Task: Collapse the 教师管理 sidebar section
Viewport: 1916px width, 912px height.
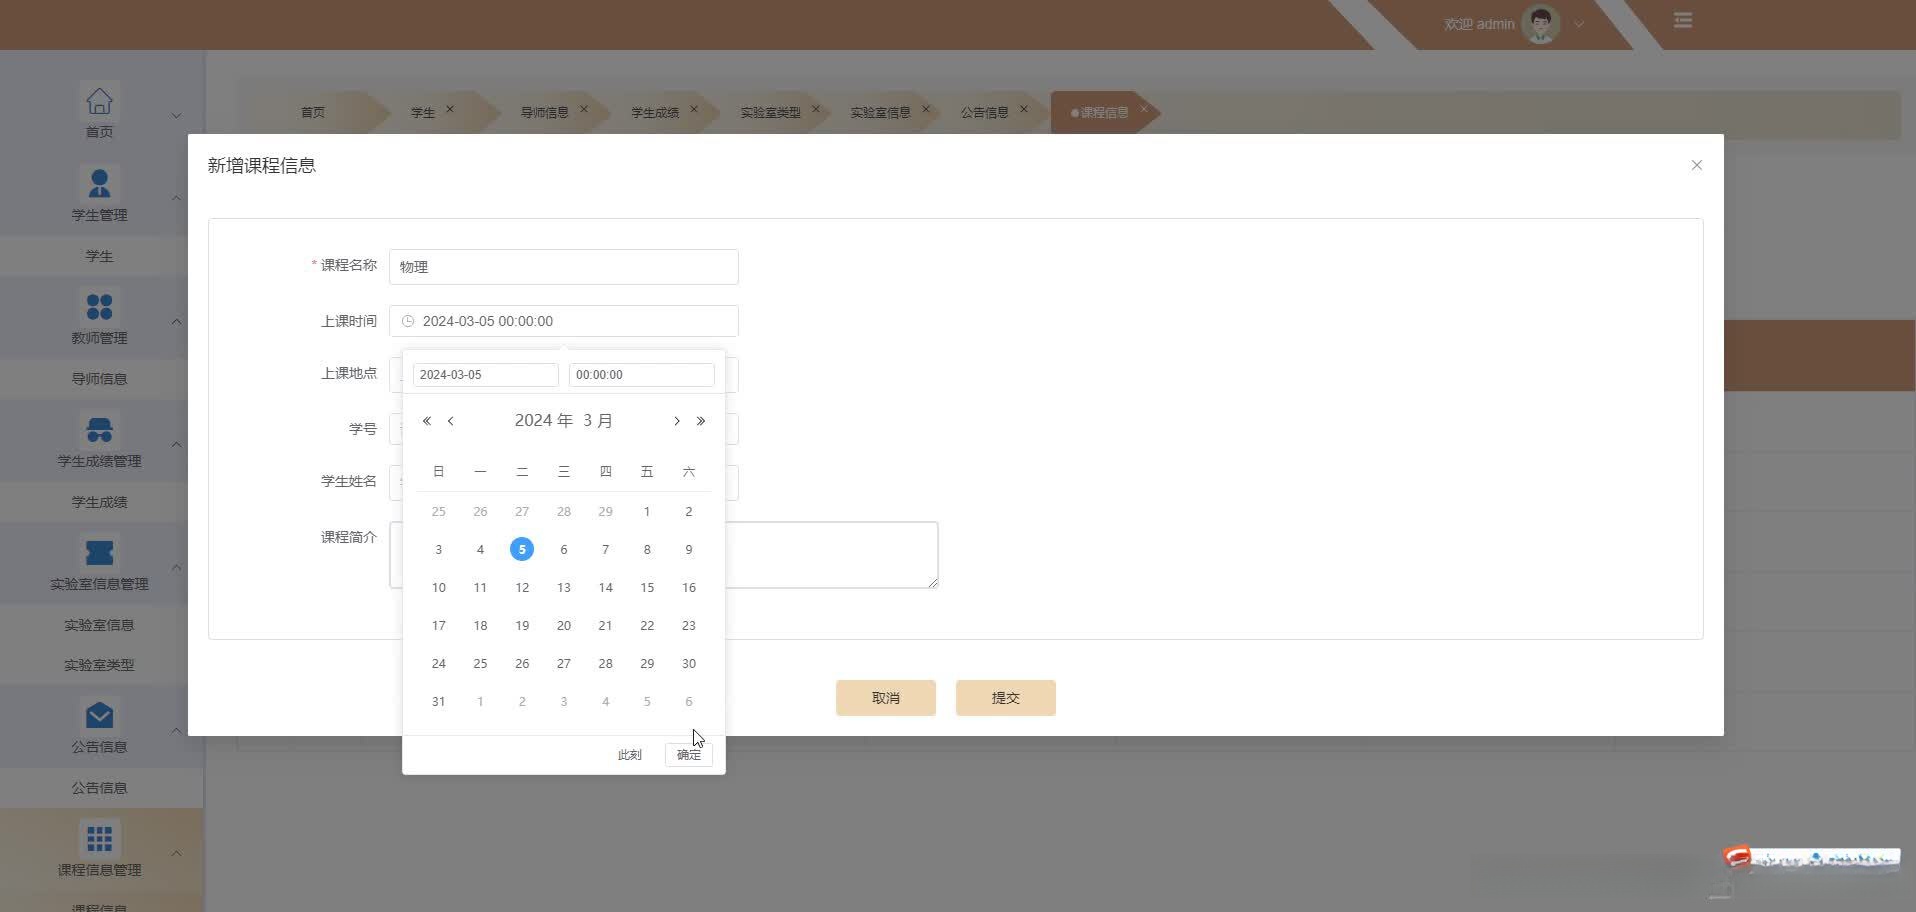Action: click(x=176, y=321)
